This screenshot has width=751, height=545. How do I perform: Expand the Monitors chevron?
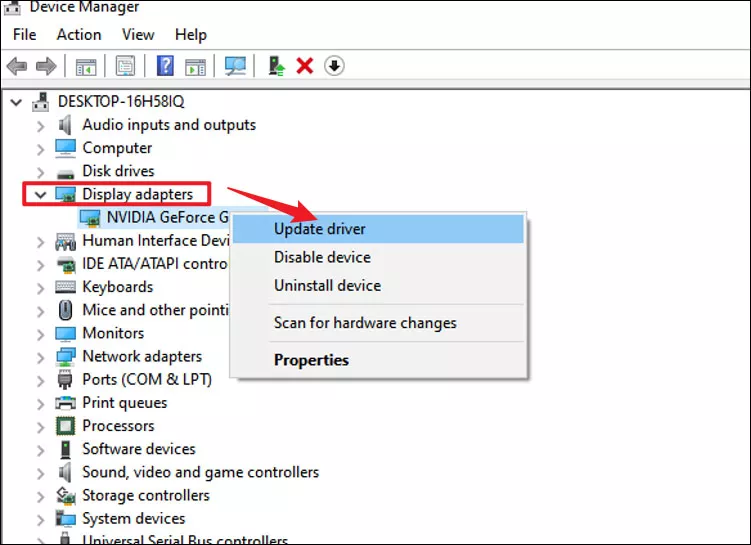[x=41, y=334]
